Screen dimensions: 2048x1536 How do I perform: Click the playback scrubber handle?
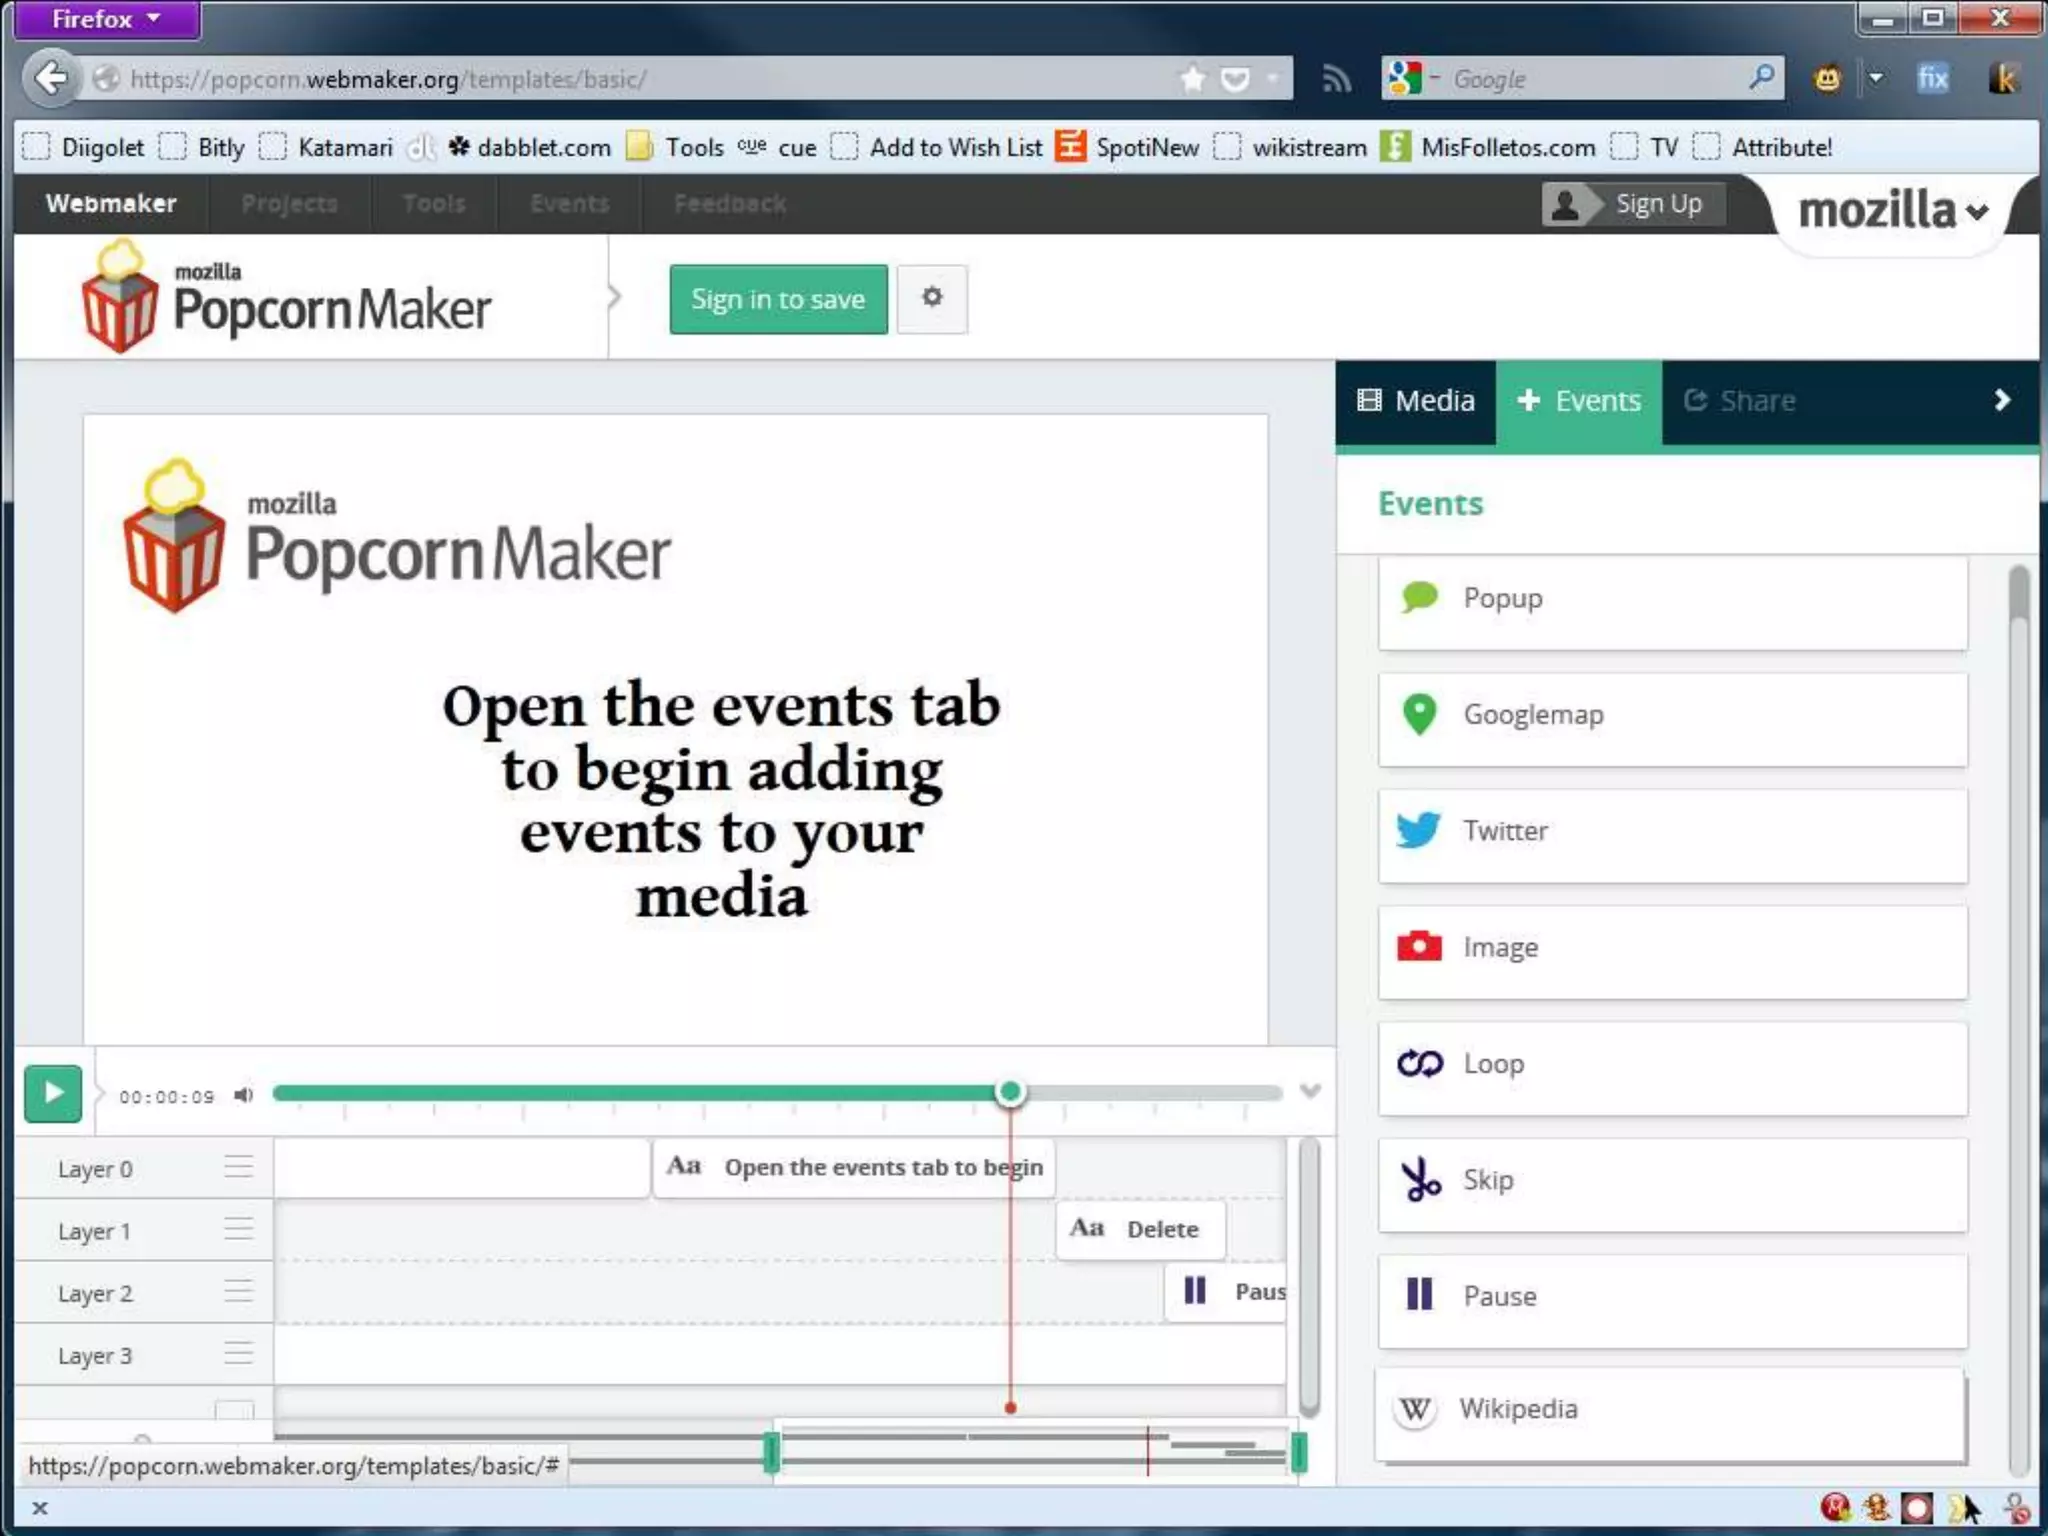(x=1010, y=1092)
